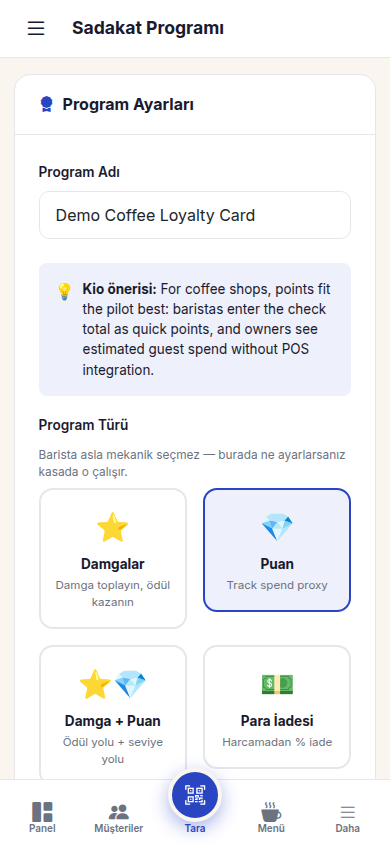The height and width of the screenshot is (844, 390).
Task: Open the Menü coffee cup icon
Action: pyautogui.click(x=271, y=812)
